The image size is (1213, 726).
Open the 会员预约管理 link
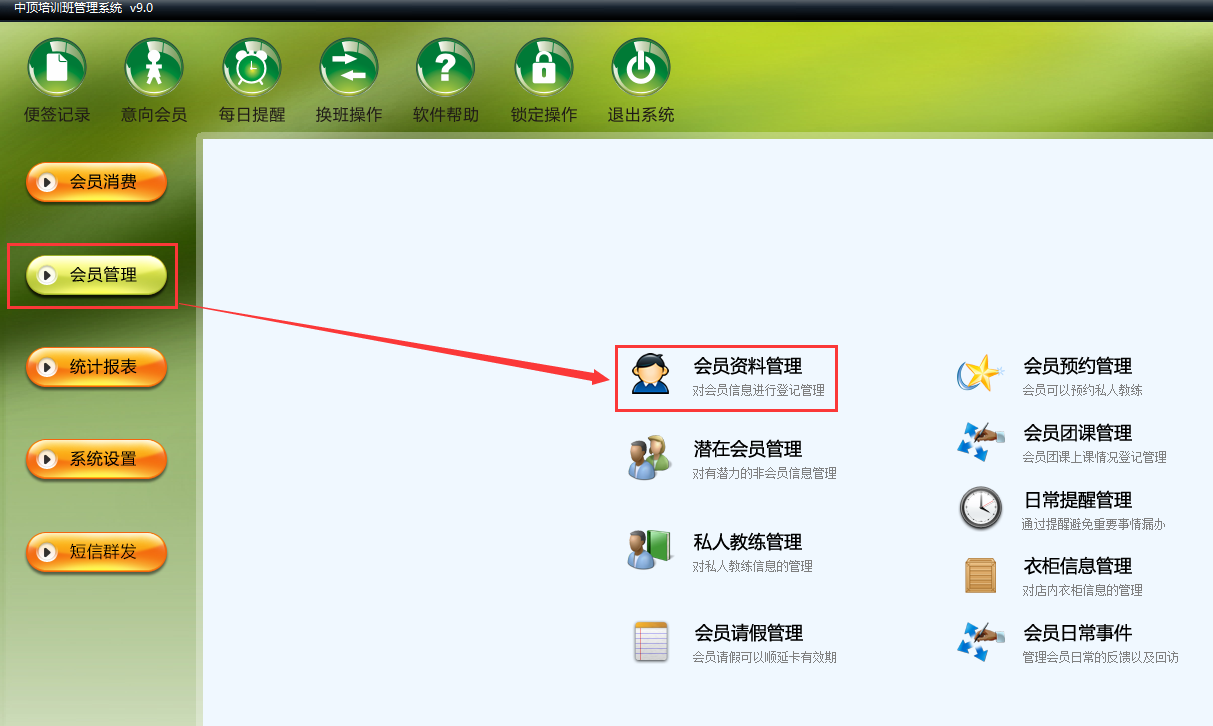coord(1077,367)
